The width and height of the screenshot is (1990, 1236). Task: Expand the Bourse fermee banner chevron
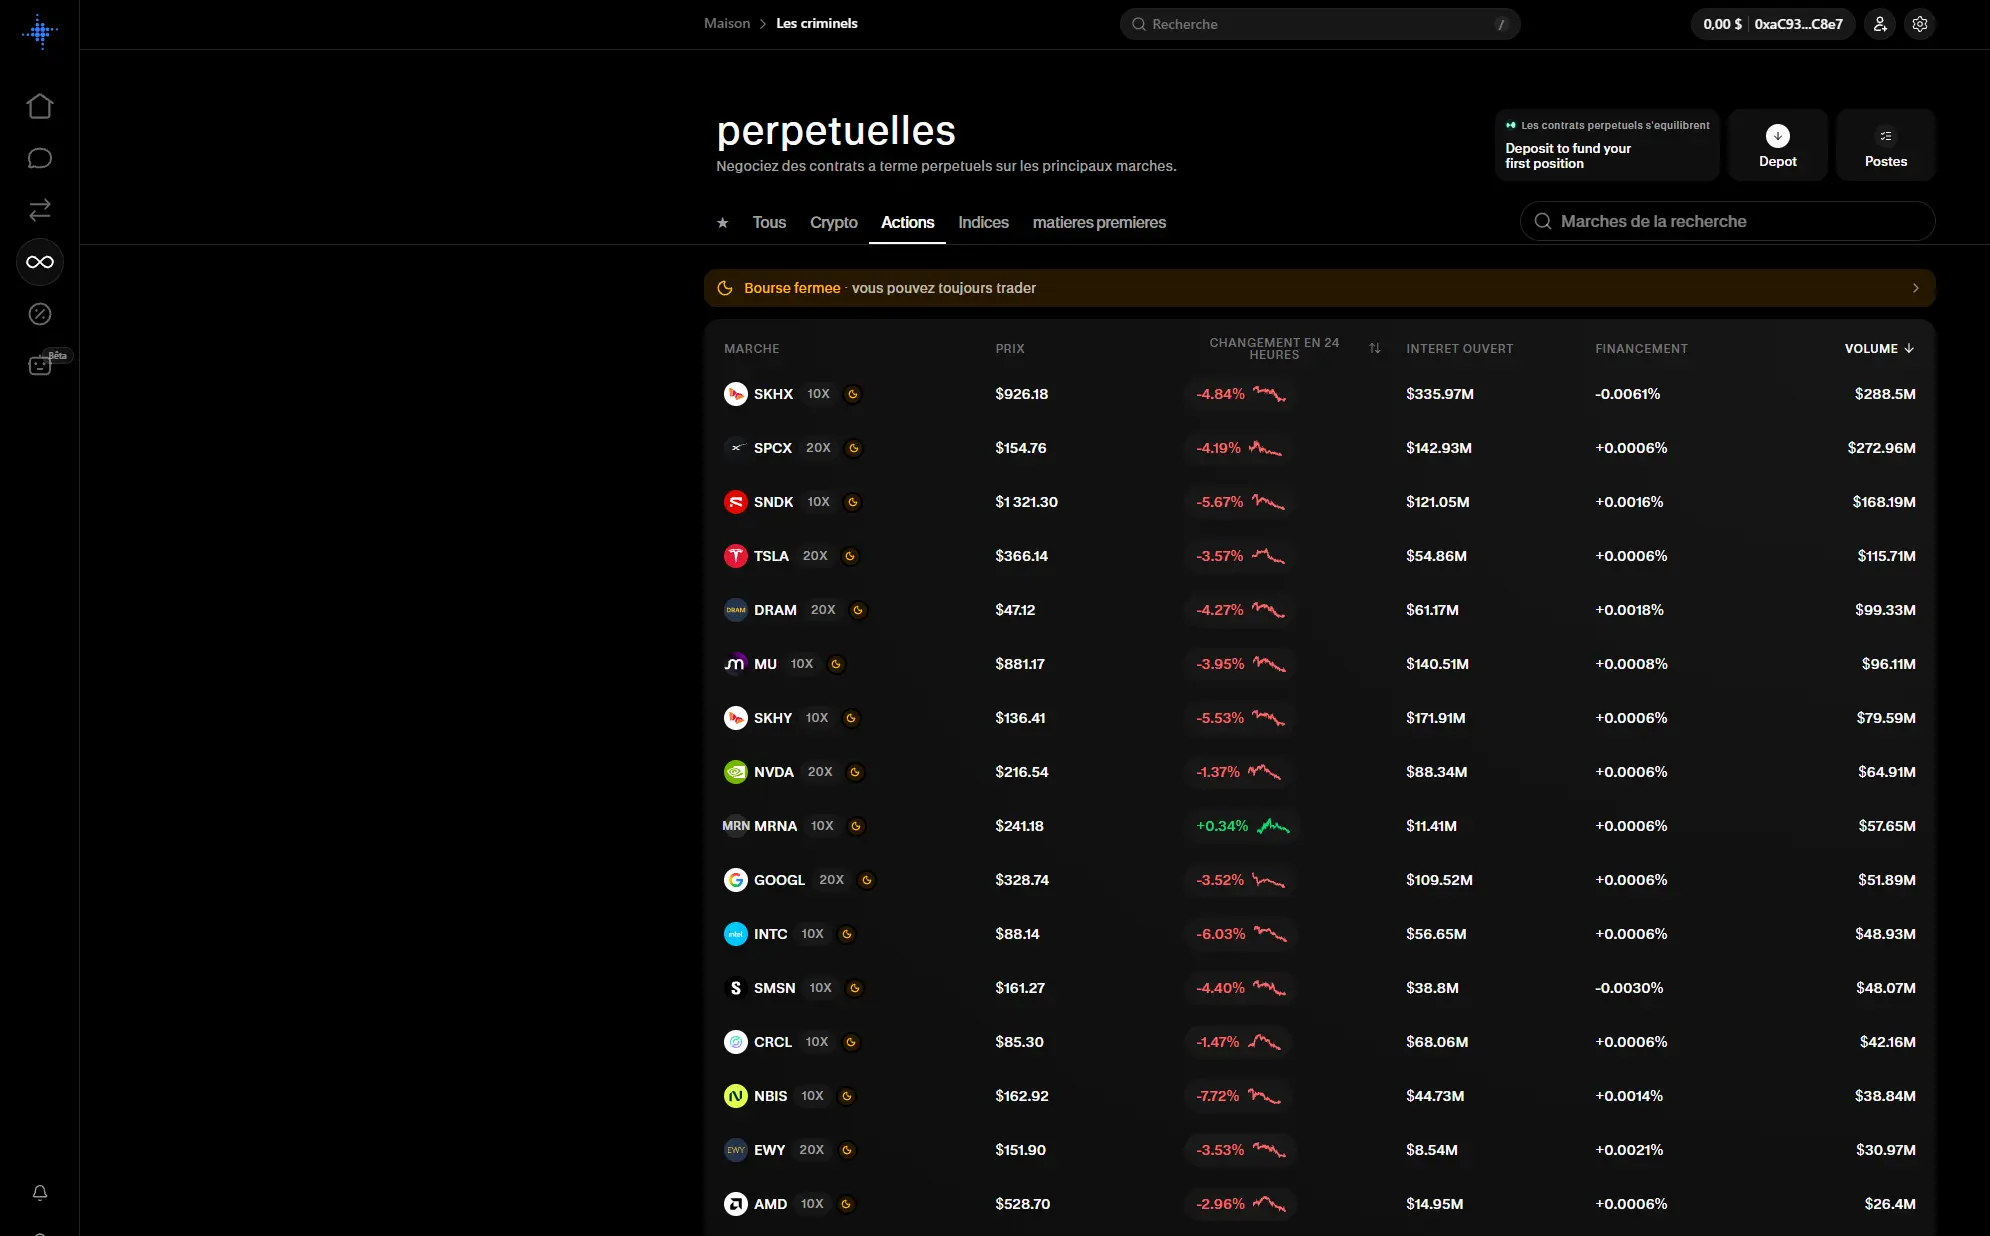pyautogui.click(x=1915, y=288)
